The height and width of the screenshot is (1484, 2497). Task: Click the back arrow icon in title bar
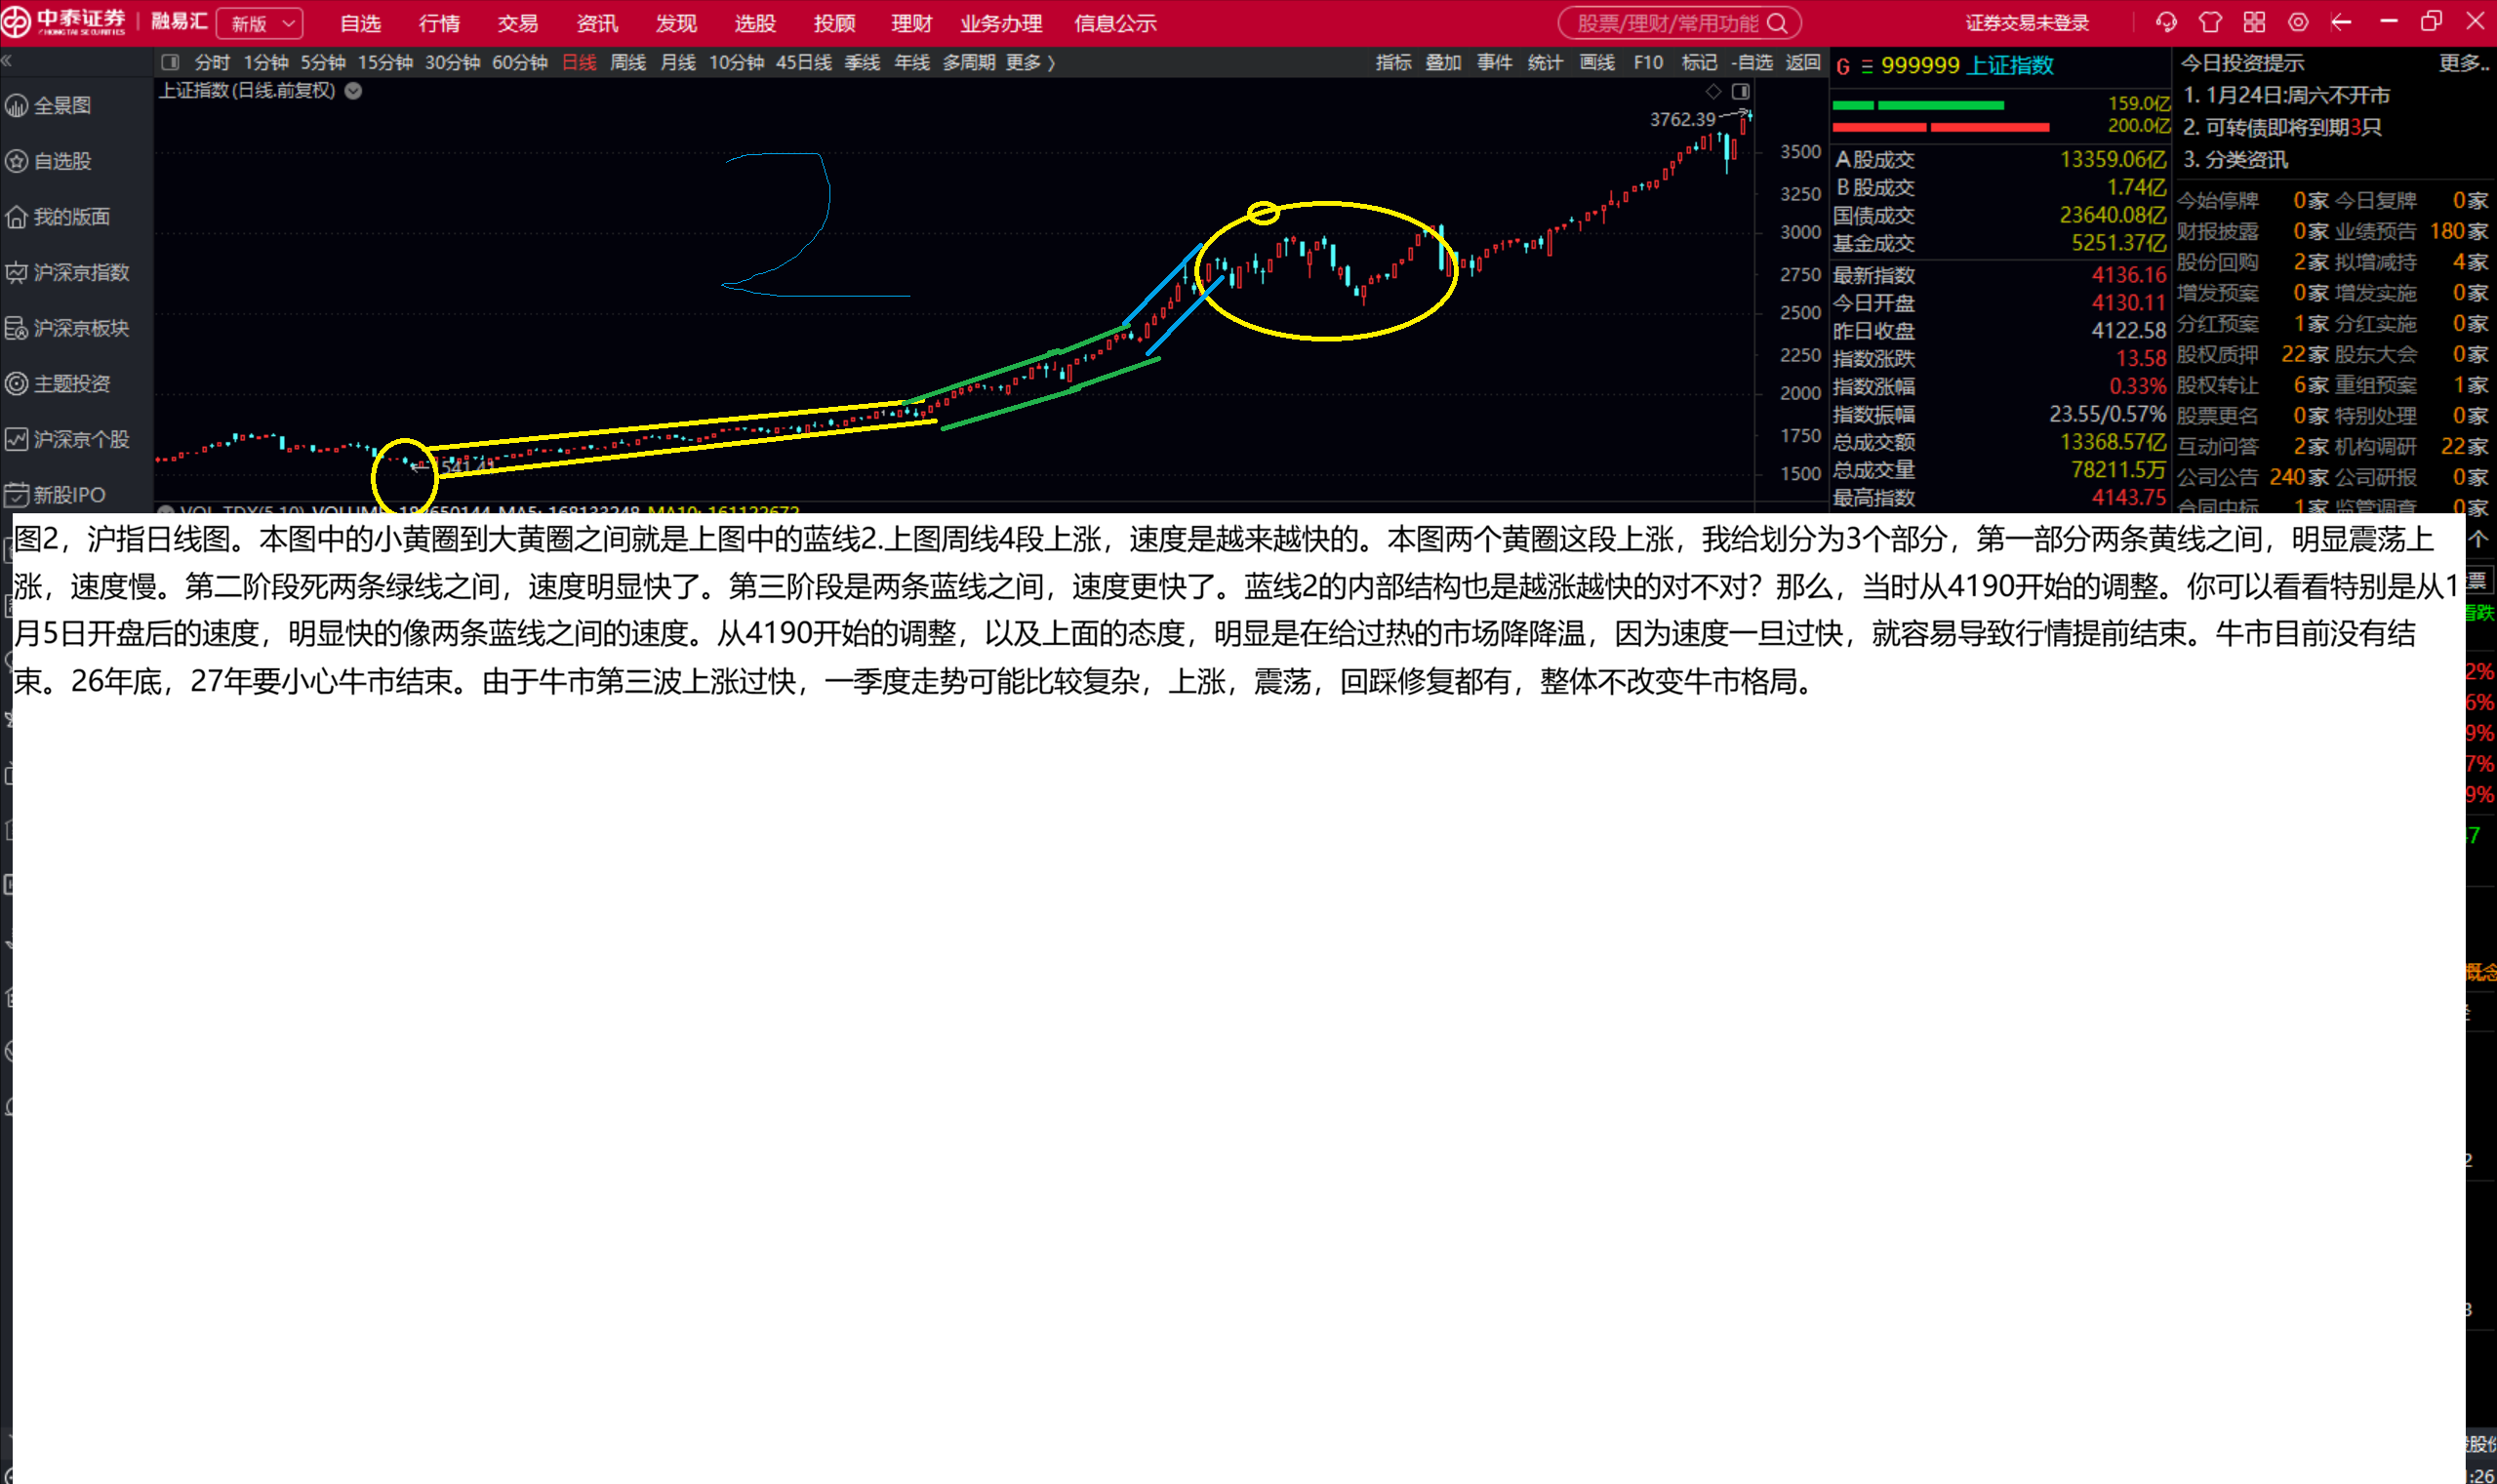pos(2341,22)
